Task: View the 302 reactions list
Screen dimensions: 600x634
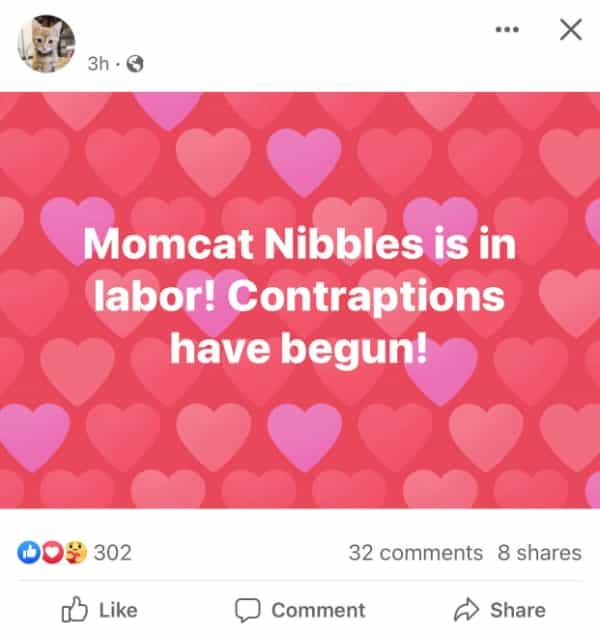Action: [x=112, y=552]
